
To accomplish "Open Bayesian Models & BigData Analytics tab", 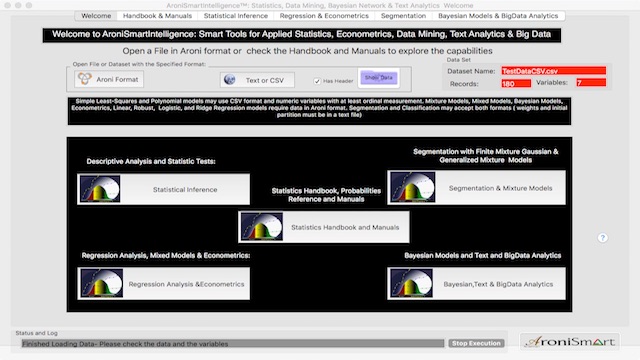I will (x=498, y=16).
